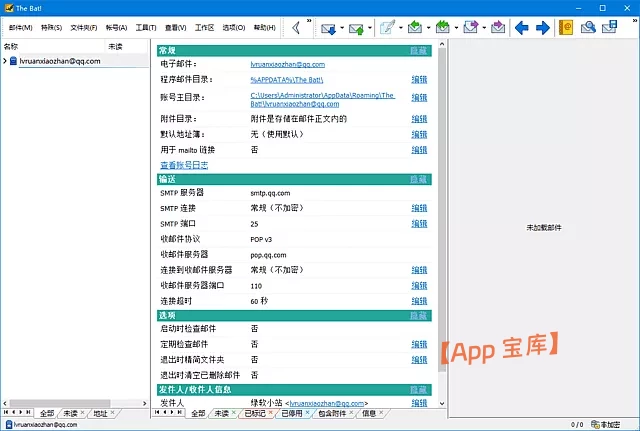Image resolution: width=640 pixels, height=431 pixels.
Task: Open the 工具(T) menu
Action: pos(146,28)
